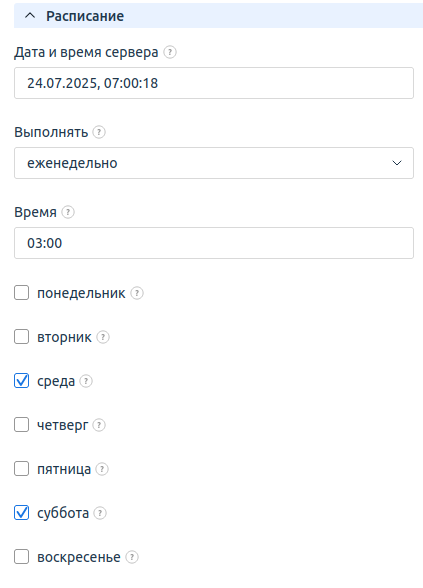This screenshot has height=588, width=423.
Task: Click help icon beside среда
Action: pos(86,381)
